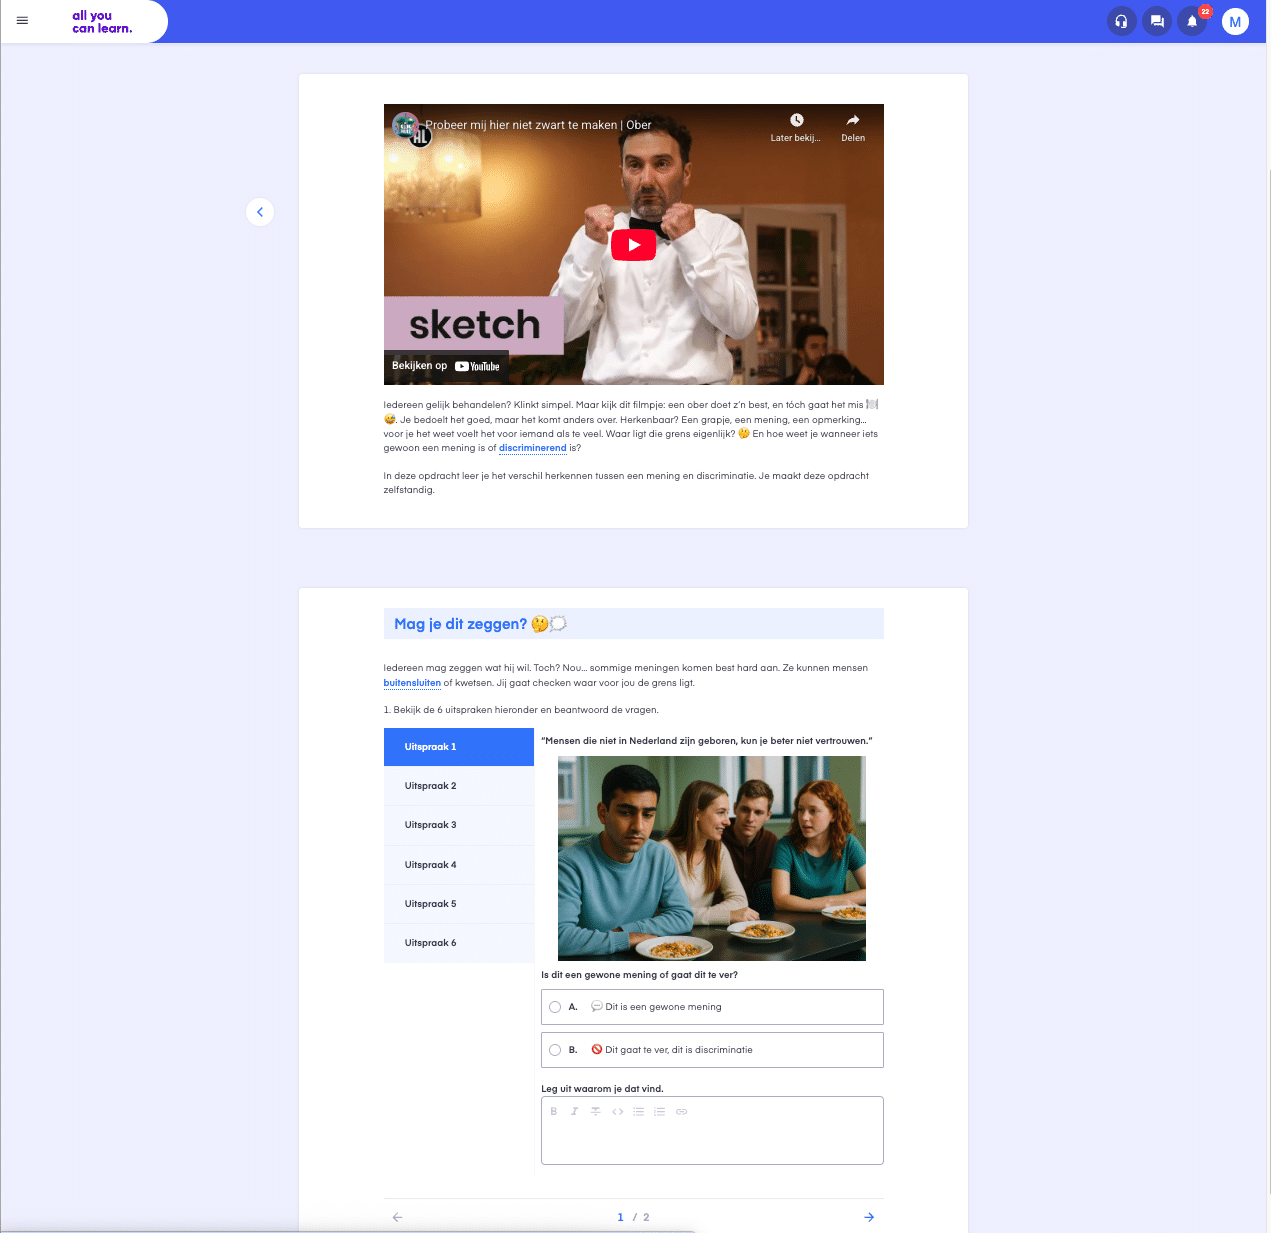Click the bold formatting icon
Image resolution: width=1271 pixels, height=1233 pixels.
click(554, 1111)
